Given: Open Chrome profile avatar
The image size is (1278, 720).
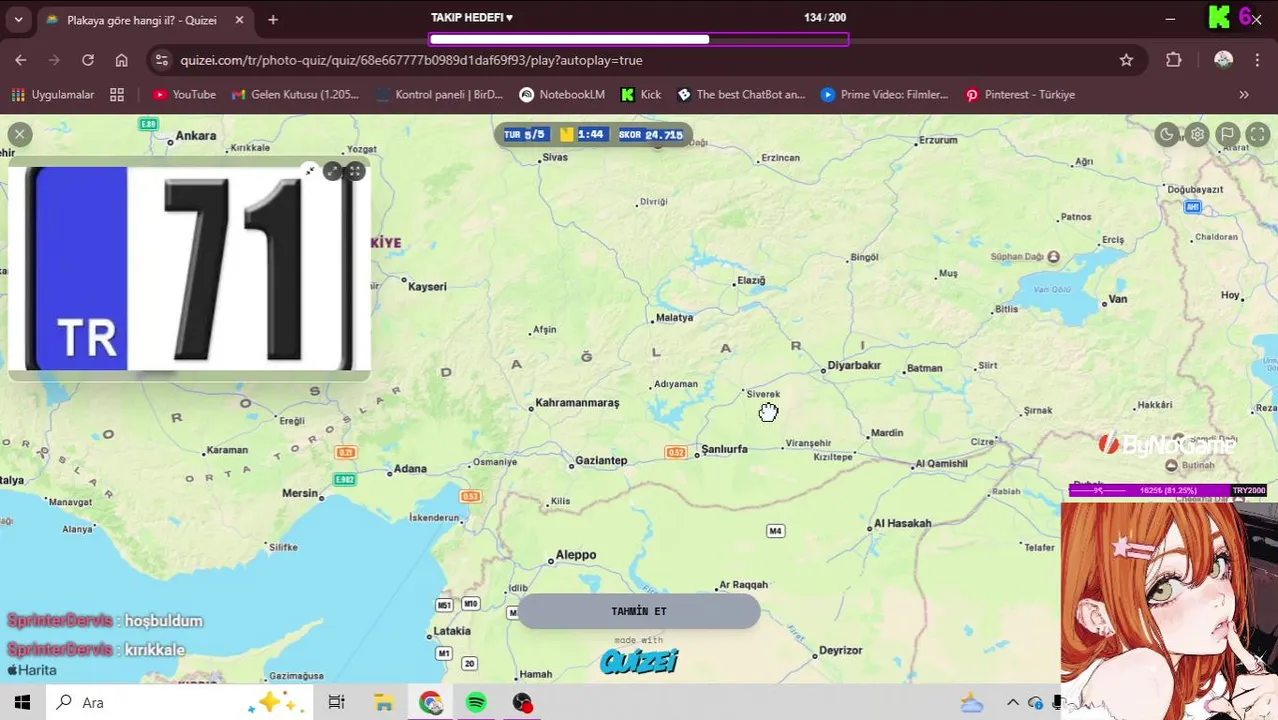Looking at the screenshot, I should (x=1223, y=60).
